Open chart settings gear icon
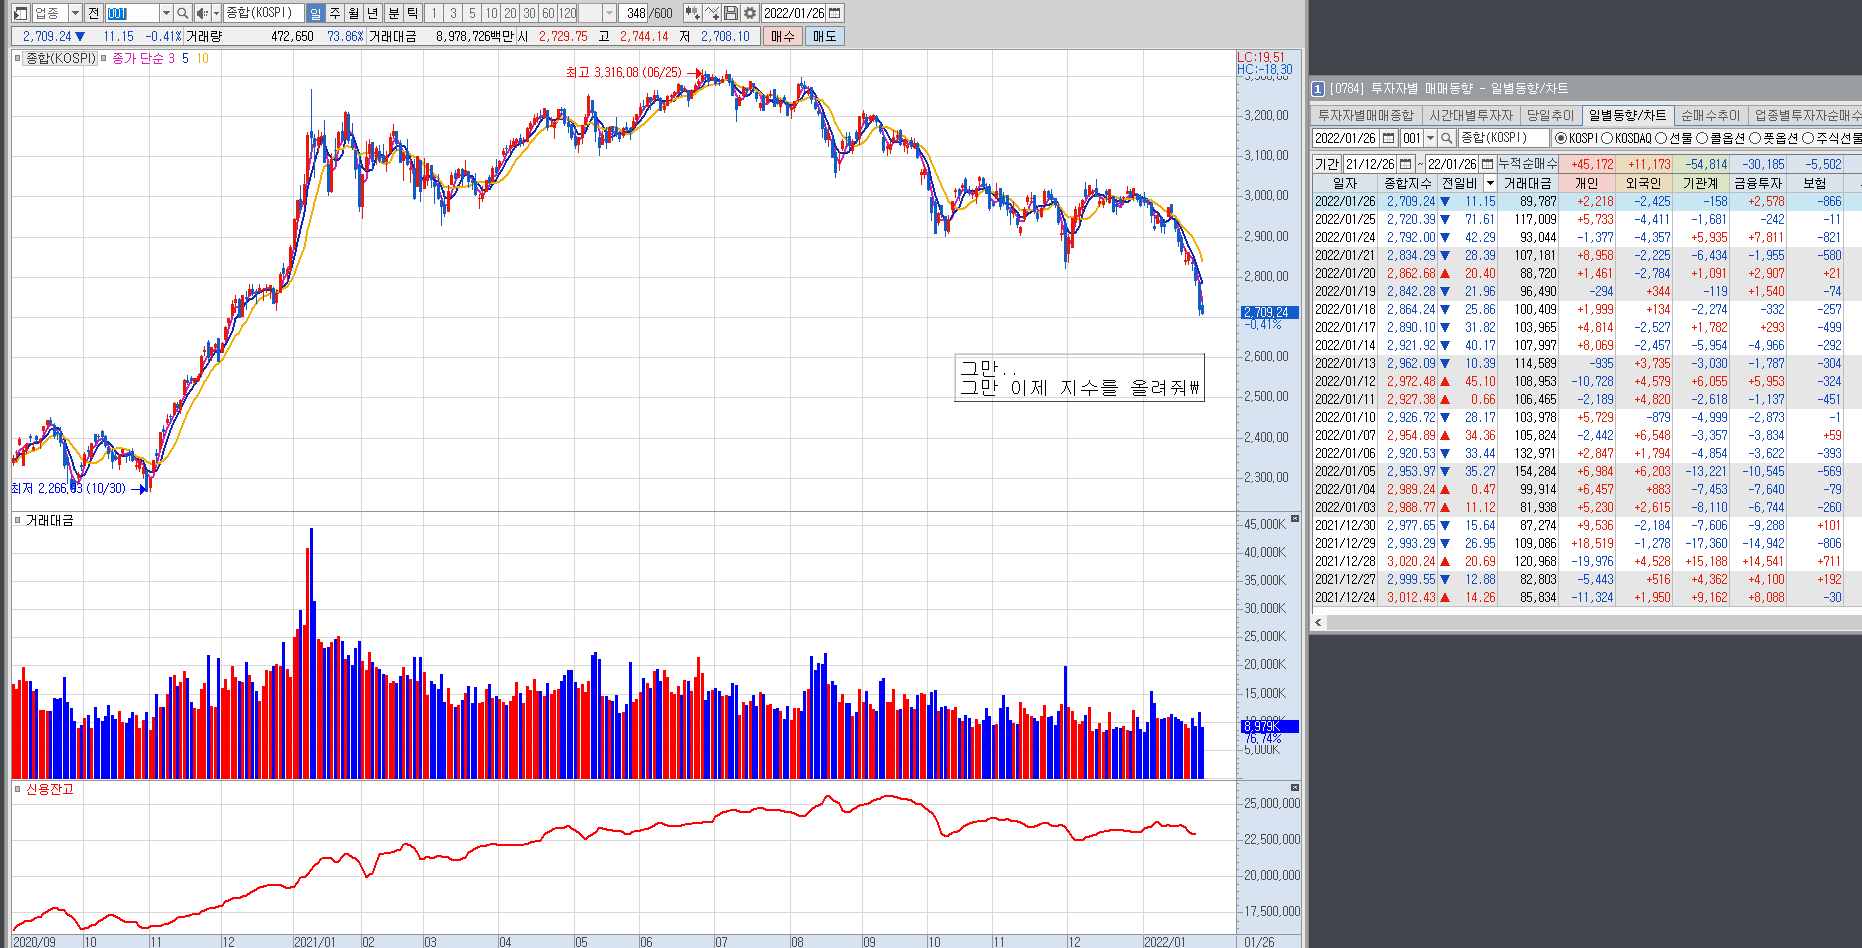This screenshot has width=1862, height=948. (x=750, y=13)
